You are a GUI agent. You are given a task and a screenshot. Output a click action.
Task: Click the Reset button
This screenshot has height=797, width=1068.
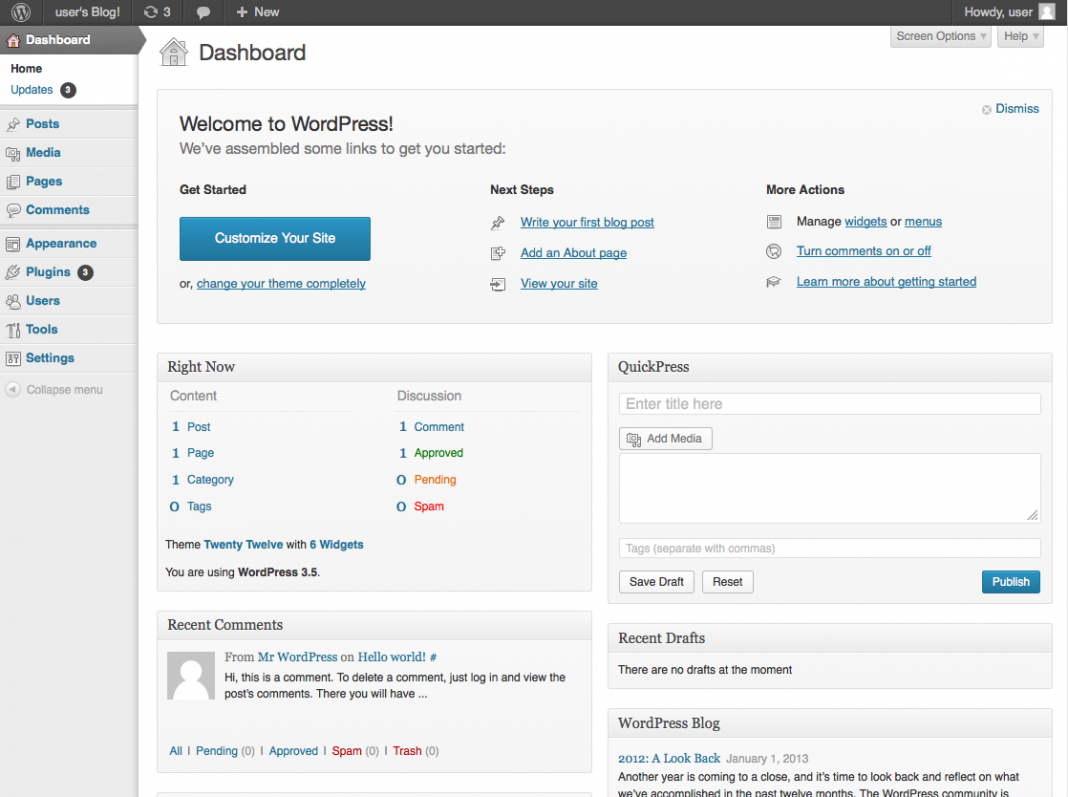[727, 582]
